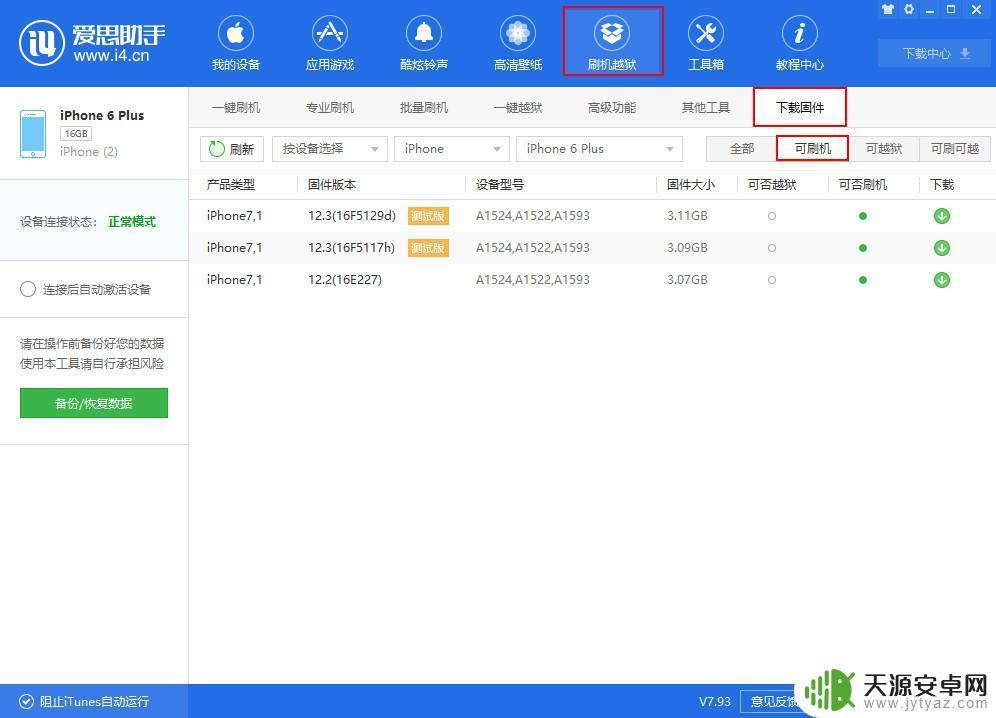This screenshot has width=996, height=718.
Task: Open 我的设备 (My Device) section
Action: tap(236, 43)
